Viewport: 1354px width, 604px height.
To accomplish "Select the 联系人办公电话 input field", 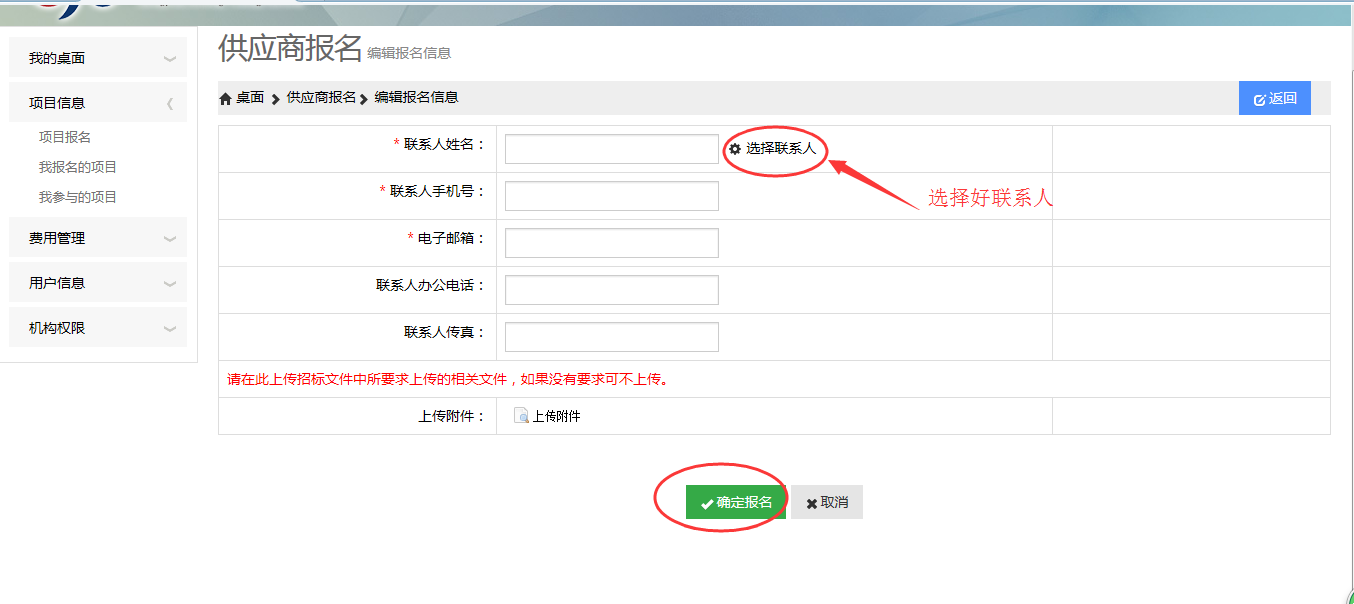I will [611, 290].
